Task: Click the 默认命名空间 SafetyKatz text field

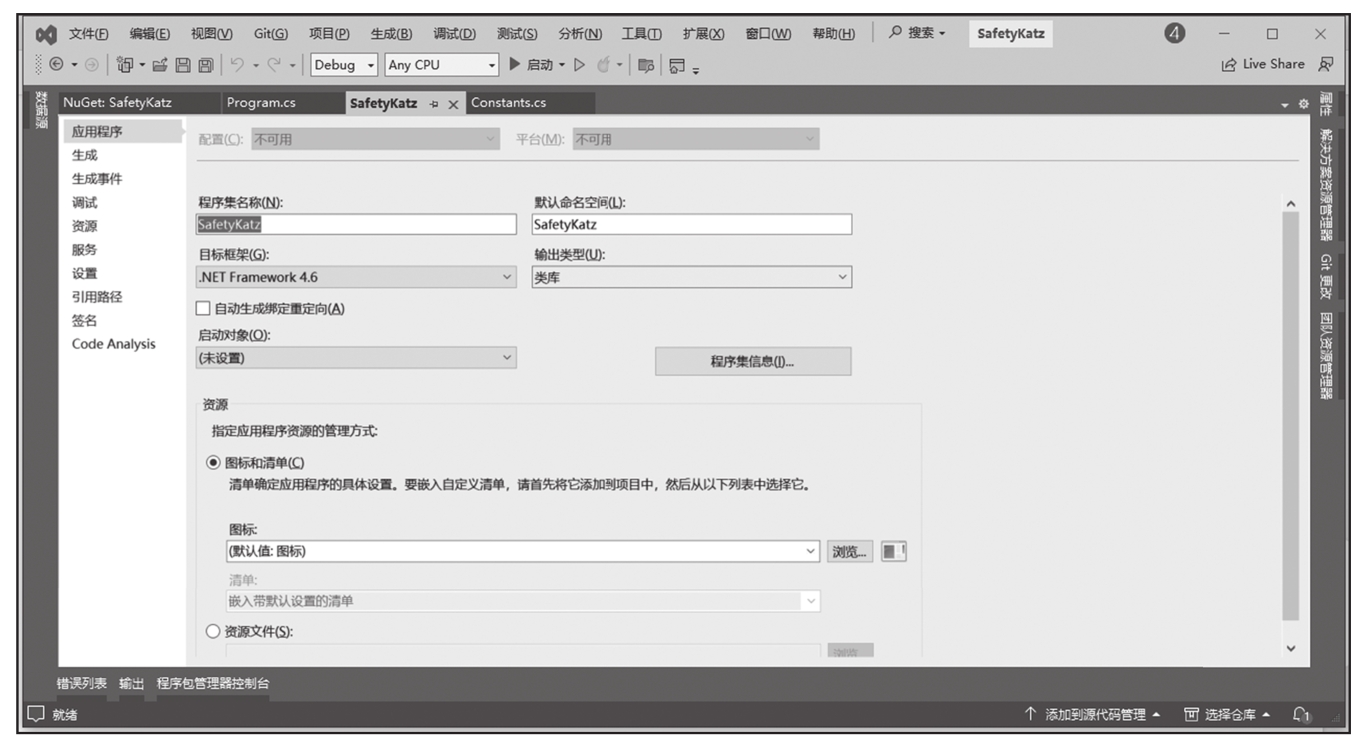Action: pos(691,224)
